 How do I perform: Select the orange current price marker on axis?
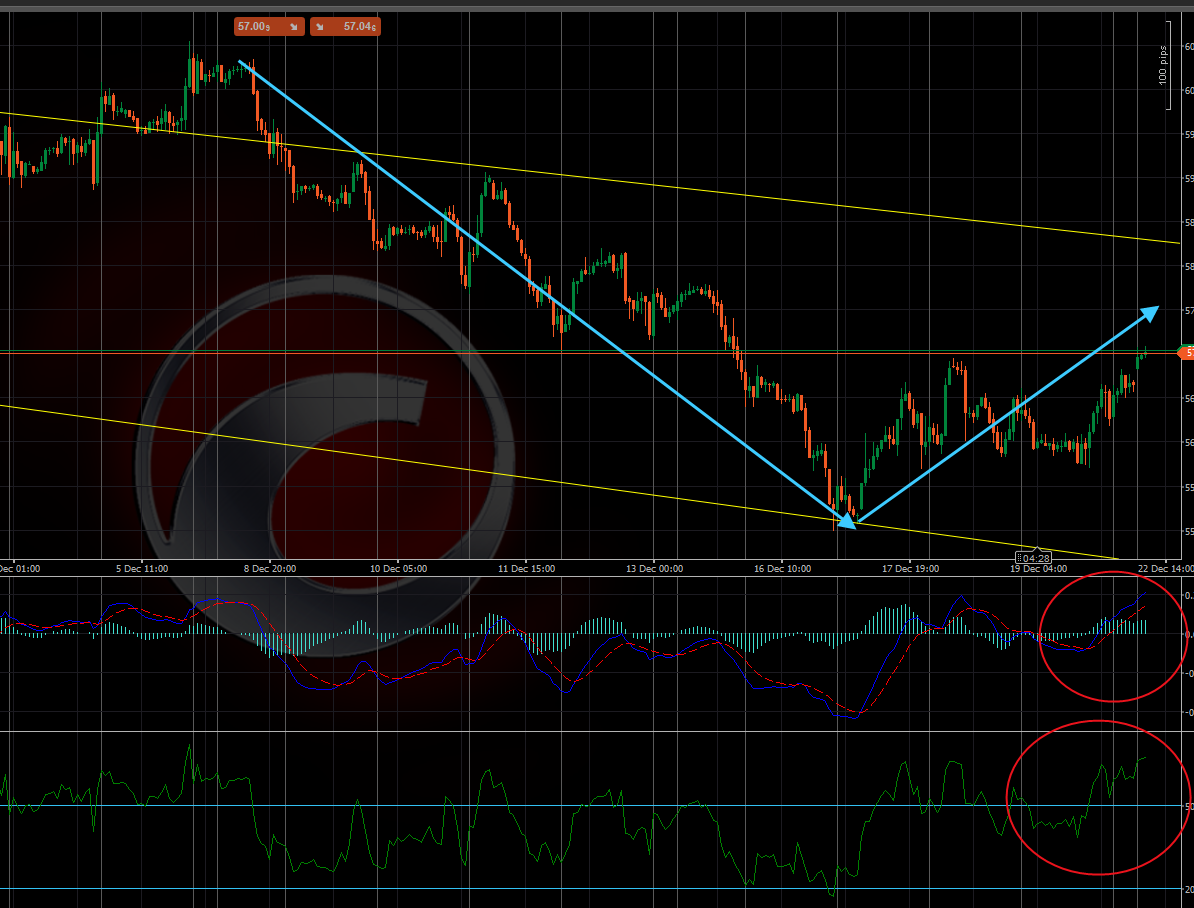click(x=1186, y=353)
